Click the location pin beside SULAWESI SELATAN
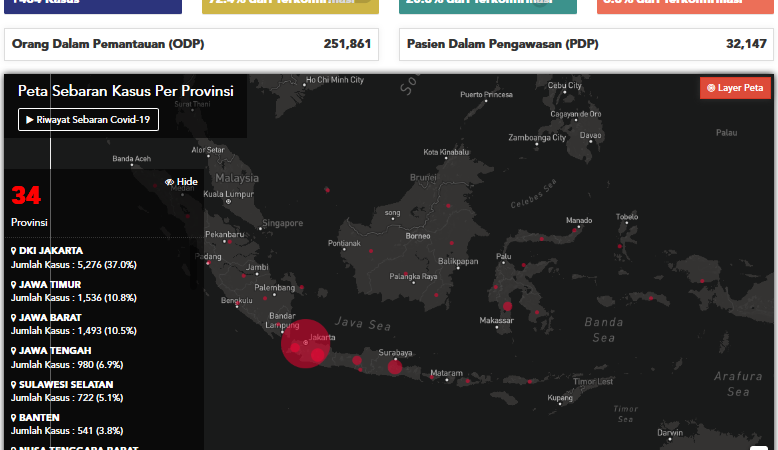This screenshot has width=778, height=450. click(13, 385)
